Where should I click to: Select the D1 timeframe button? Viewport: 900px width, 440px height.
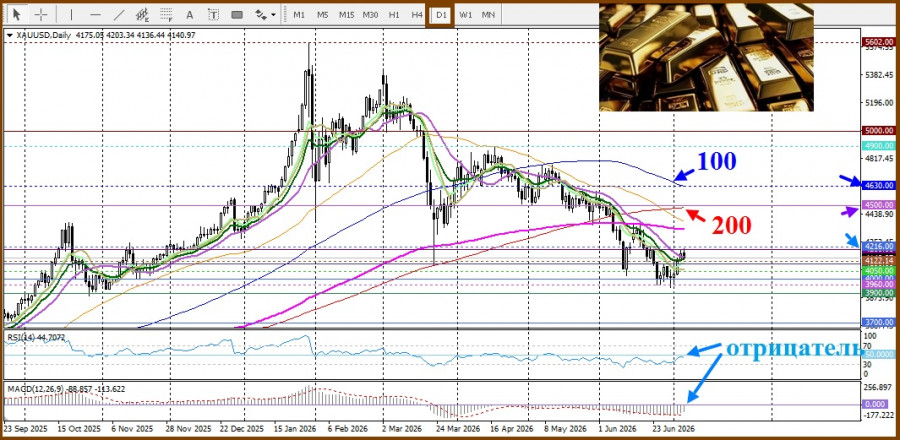click(x=441, y=15)
